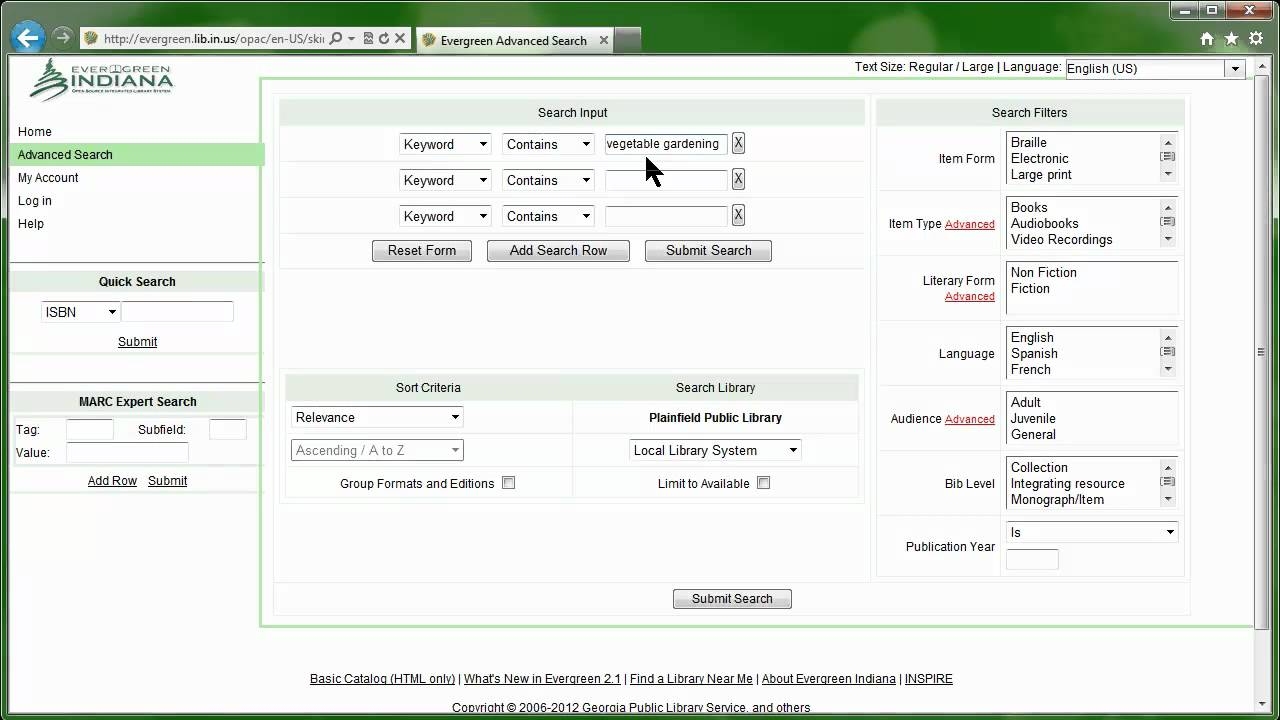
Task: Go to Home in sidebar menu
Action: tap(35, 131)
